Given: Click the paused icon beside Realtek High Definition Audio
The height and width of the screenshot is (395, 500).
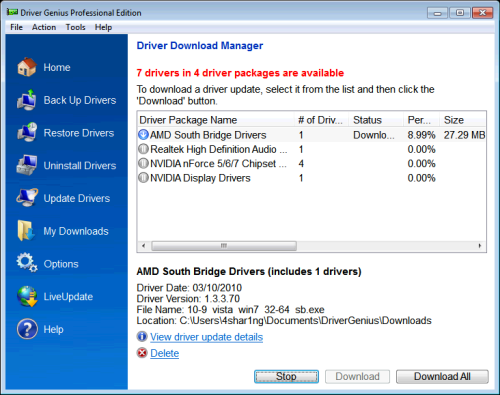Looking at the screenshot, I should pyautogui.click(x=143, y=149).
